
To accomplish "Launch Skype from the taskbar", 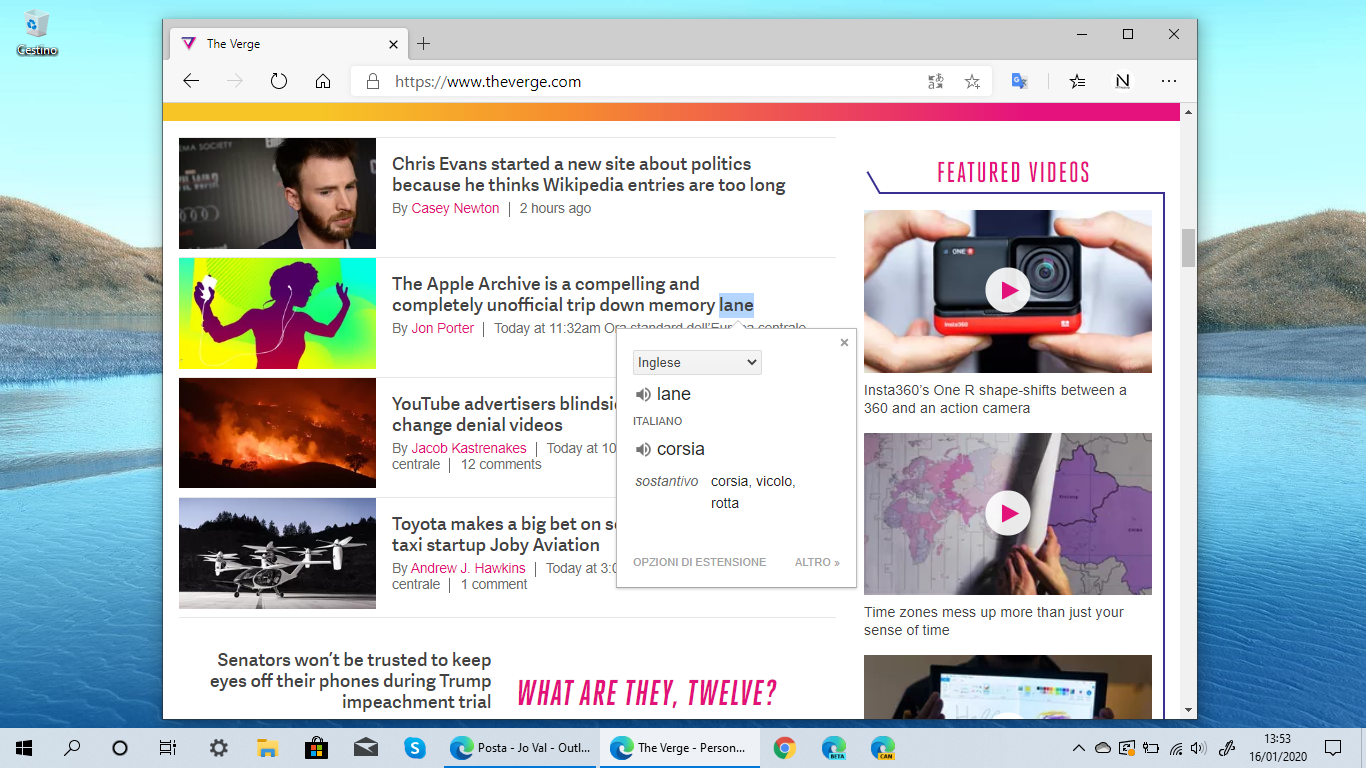I will [x=414, y=747].
